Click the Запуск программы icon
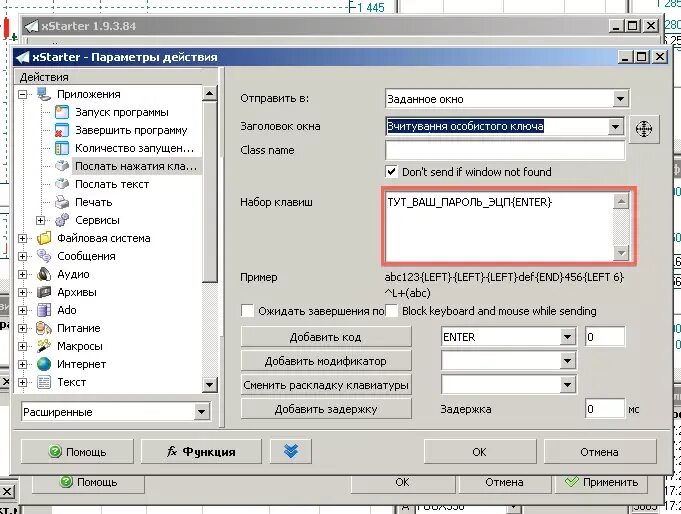This screenshot has width=681, height=514. 62,112
